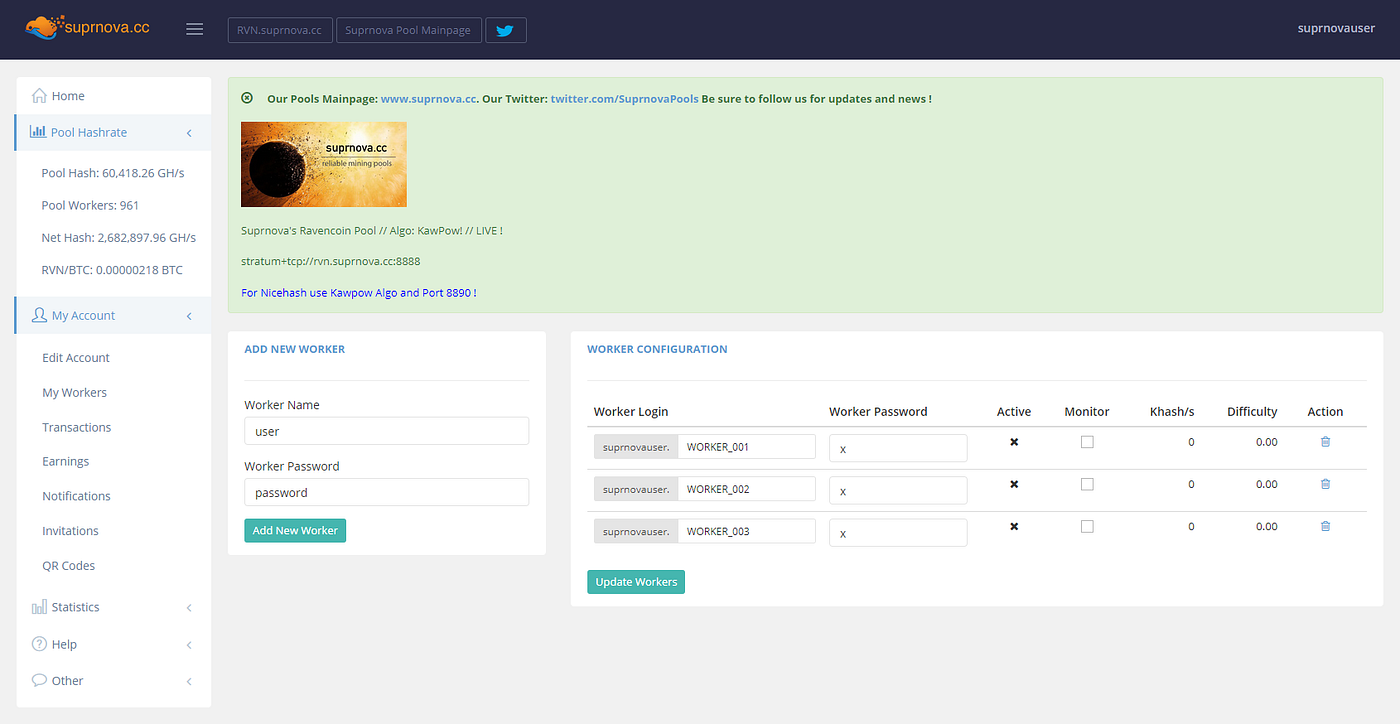Click the Pool Workers: 961 text
1400x724 pixels.
[x=90, y=205]
